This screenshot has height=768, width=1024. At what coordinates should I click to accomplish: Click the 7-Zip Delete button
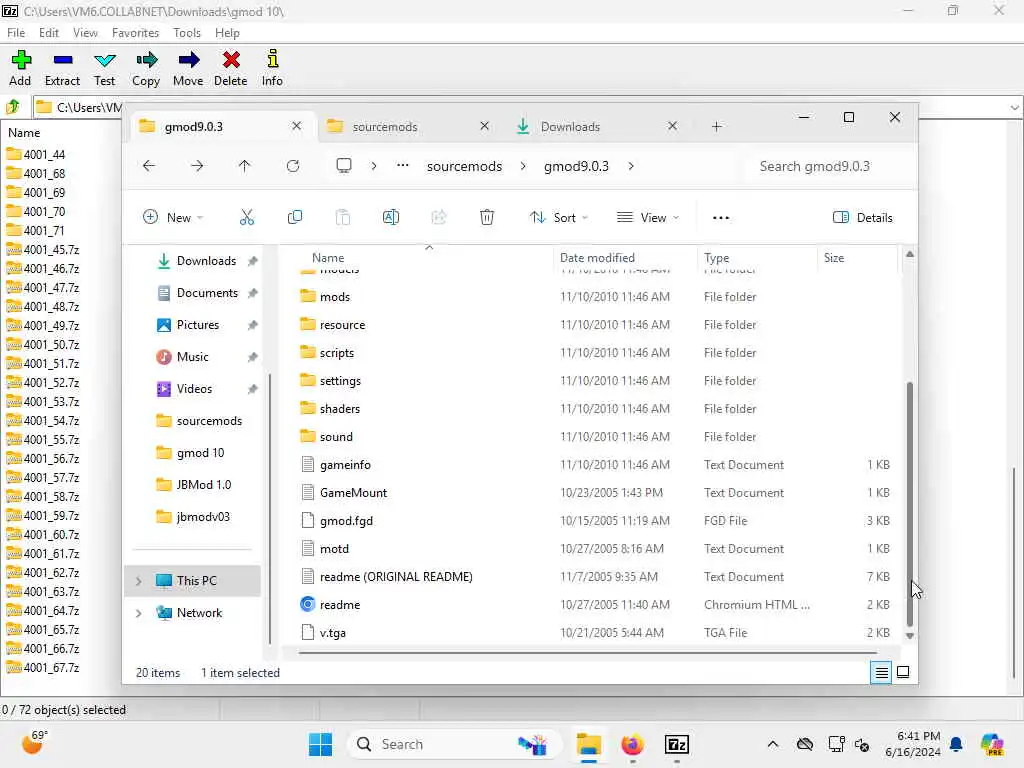tap(231, 68)
